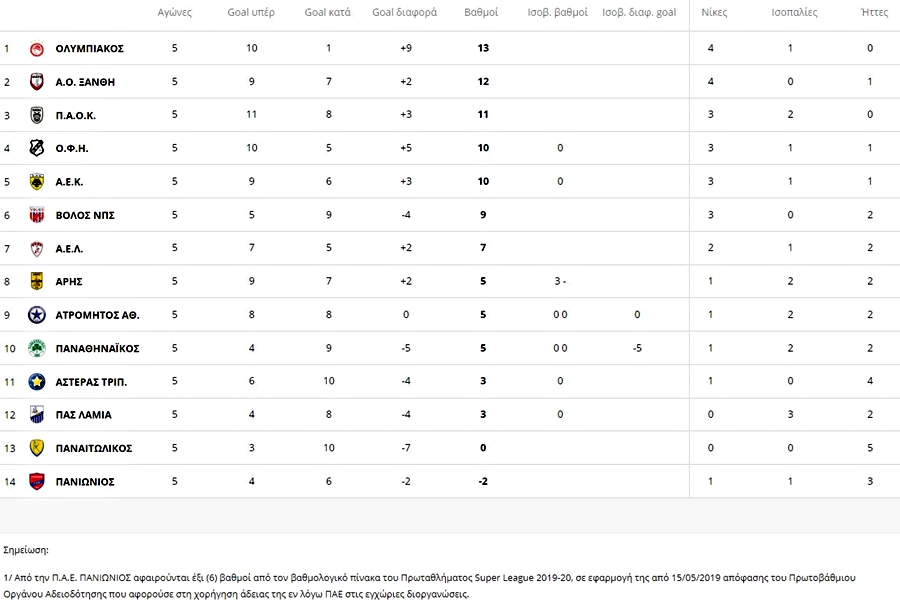The image size is (900, 610).
Task: Click the Goal διαφορά column header
Action: point(404,13)
